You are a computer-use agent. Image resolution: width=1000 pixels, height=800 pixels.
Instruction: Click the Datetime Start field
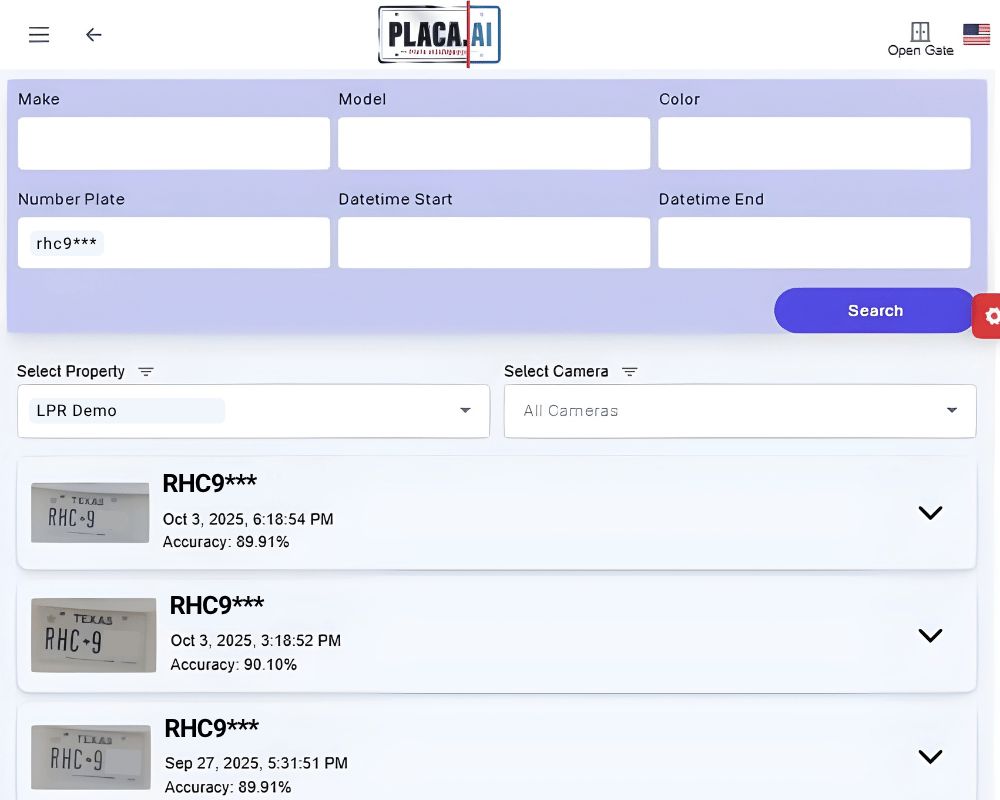(x=494, y=243)
